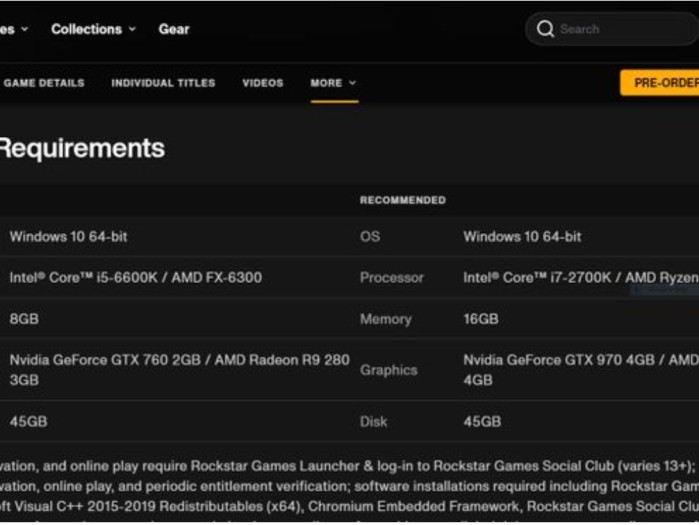
Task: Open the Collections dropdown menu
Action: click(93, 29)
